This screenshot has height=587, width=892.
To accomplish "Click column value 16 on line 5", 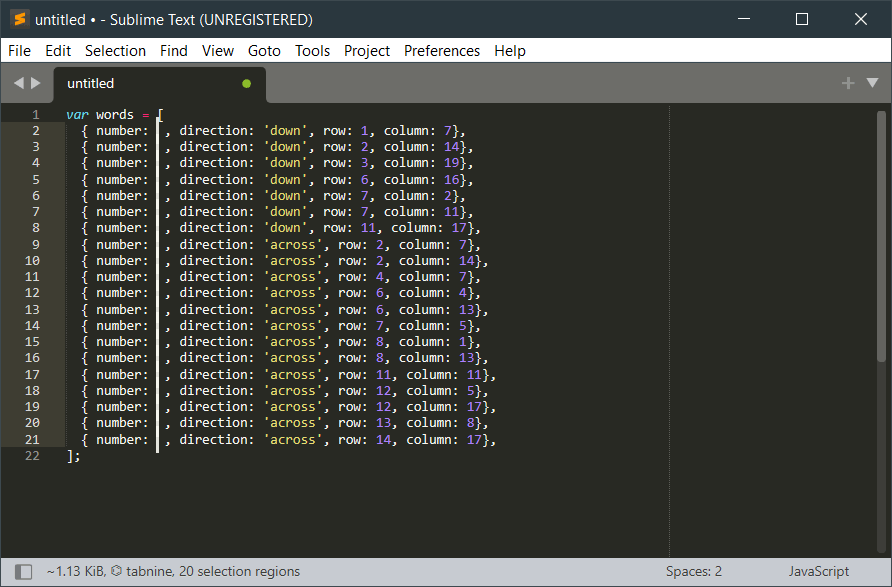I will 452,180.
